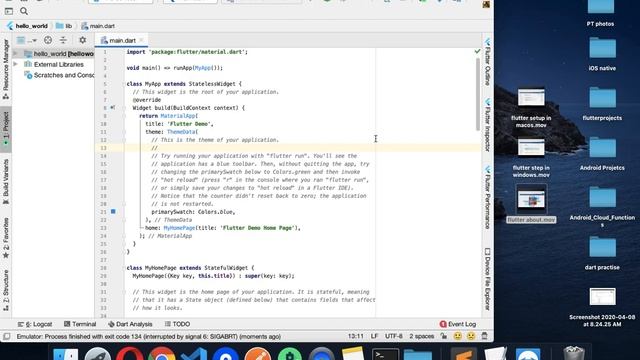Open Android_Cloud_Functions desktop folder
The width and height of the screenshot is (640, 360).
[602, 207]
